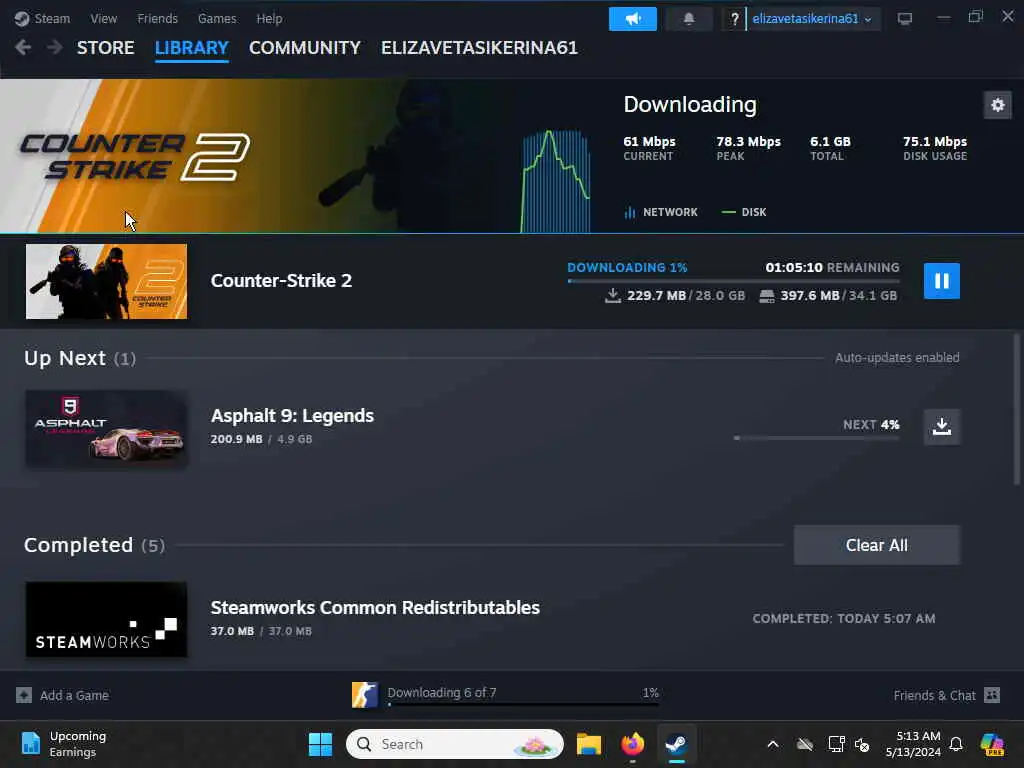
Task: Launch Firefox from taskbar
Action: coord(632,744)
